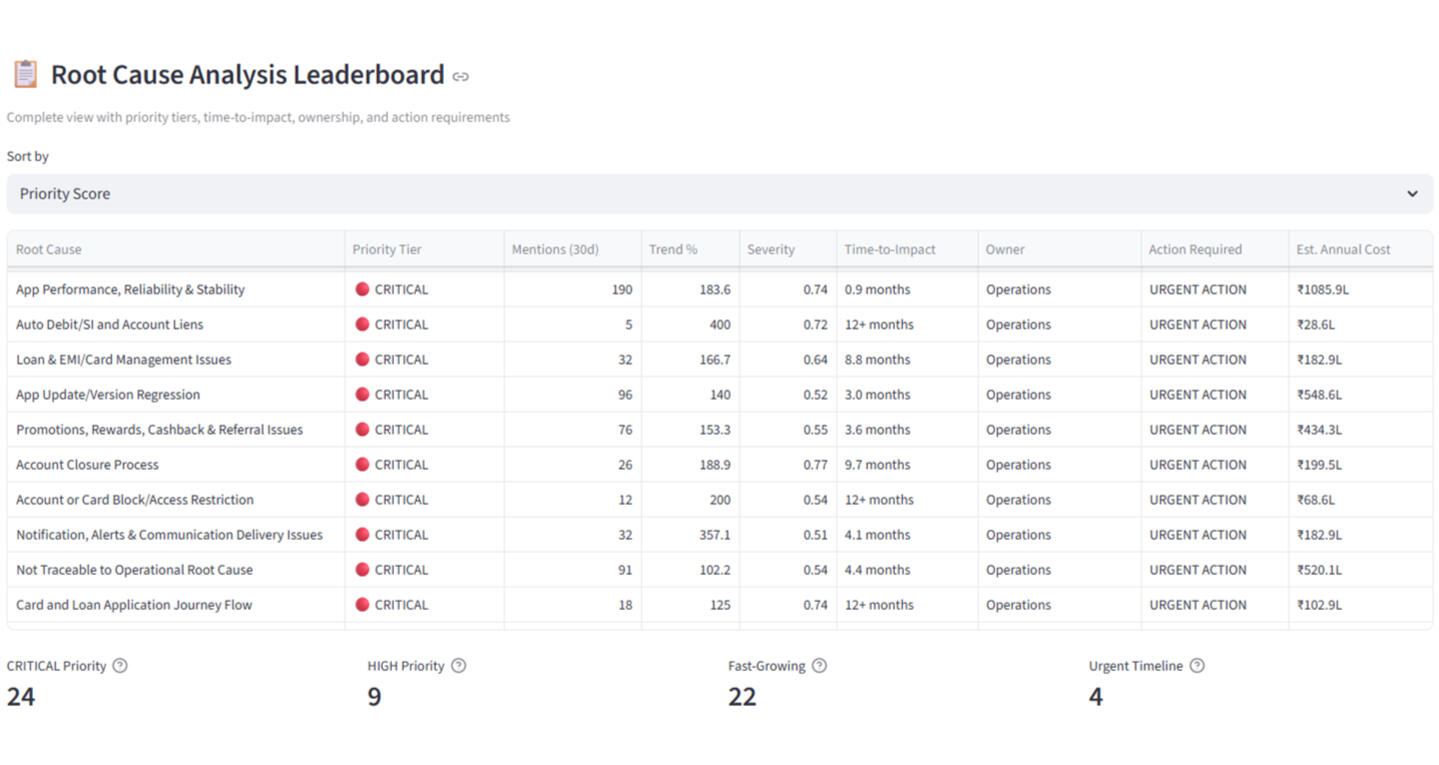This screenshot has height=765, width=1439.
Task: Click the help icon next to CRITICAL Priority
Action: click(120, 666)
